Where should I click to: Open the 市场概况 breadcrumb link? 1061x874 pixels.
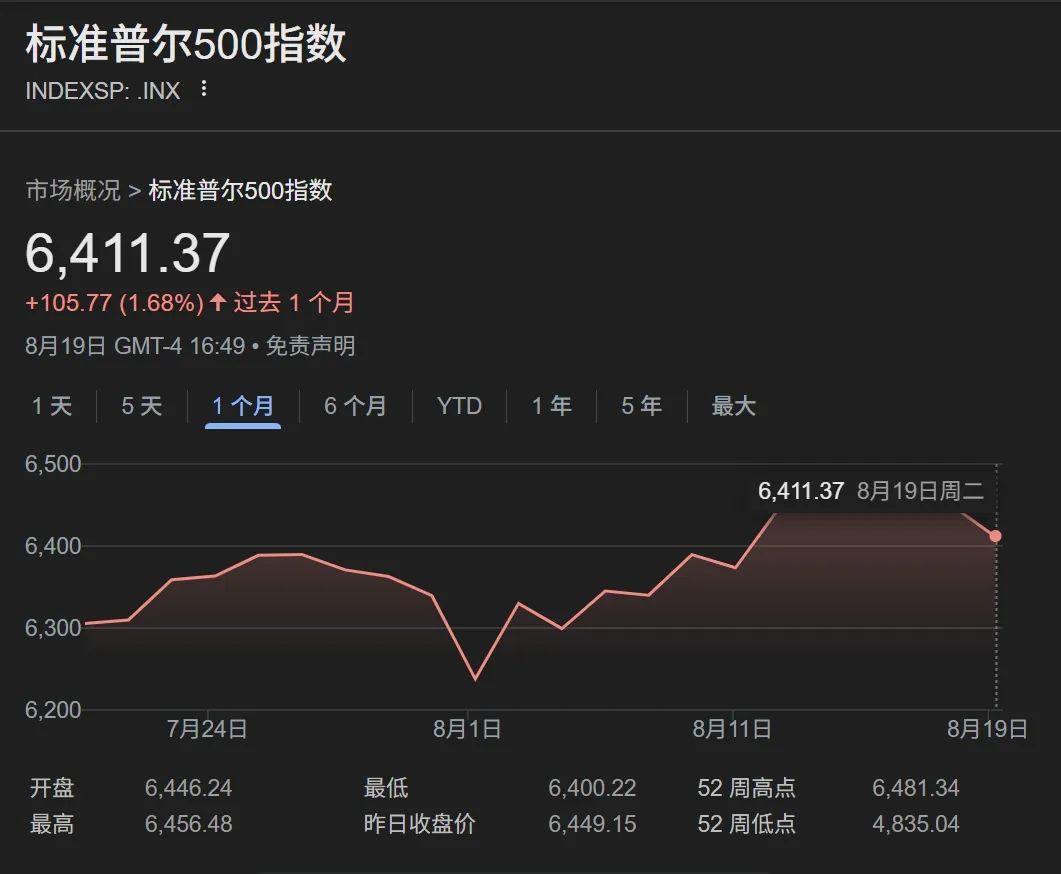click(73, 190)
